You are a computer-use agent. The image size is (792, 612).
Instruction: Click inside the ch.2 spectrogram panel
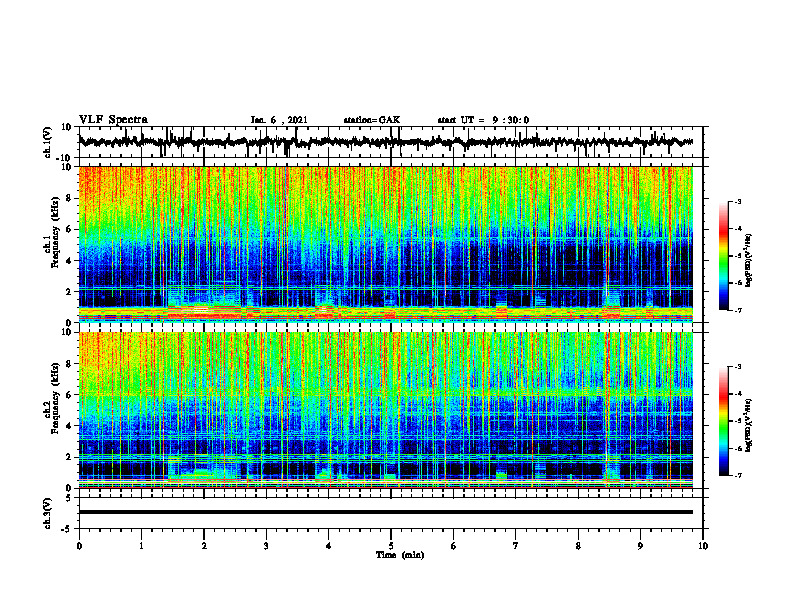[385, 410]
